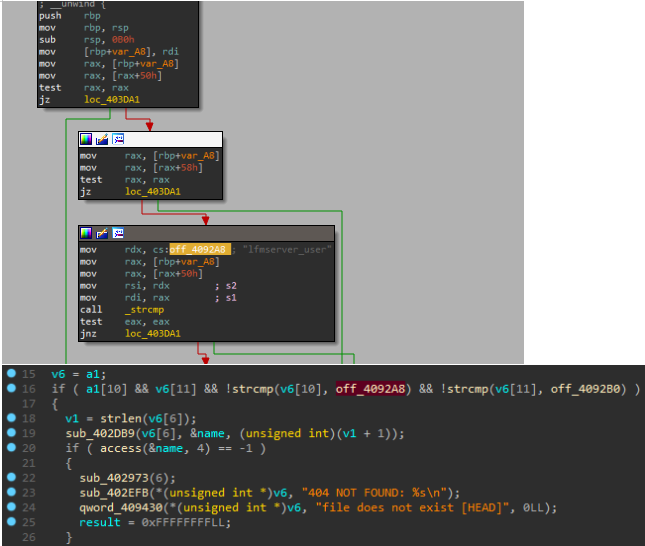Click loc_403DA1 after jnz instruction
This screenshot has height=546, width=645.
(153, 334)
